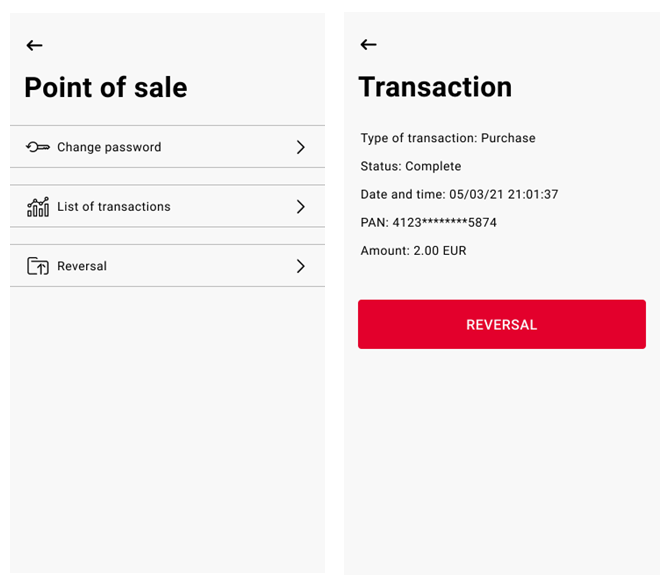Open Reversal via its right chevron
Screen dimensions: 660x587
click(x=300, y=266)
